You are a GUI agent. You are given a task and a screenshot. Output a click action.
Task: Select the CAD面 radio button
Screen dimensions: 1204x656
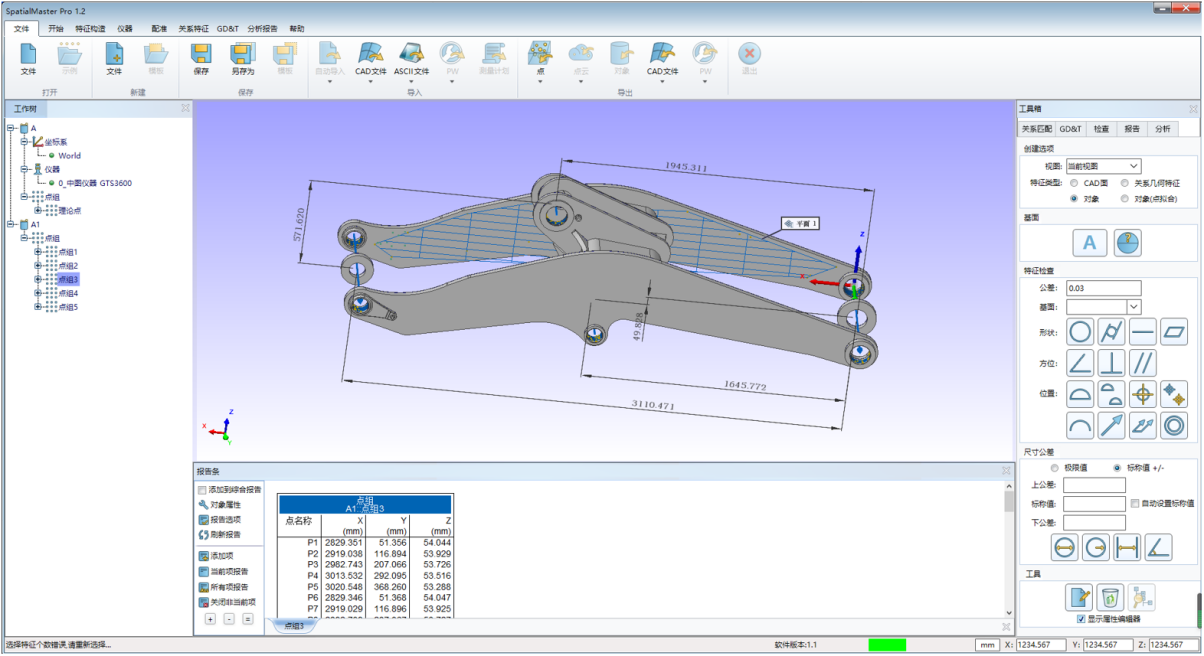(x=1074, y=184)
